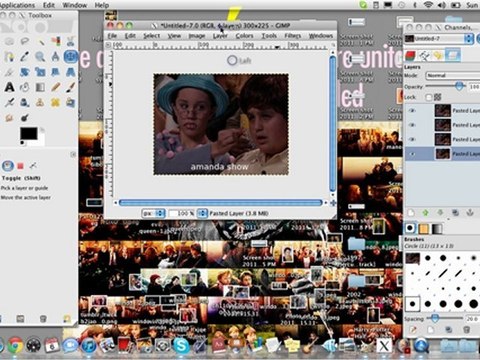The image size is (480, 360).
Task: Select the highlighted Move tool
Action: click(70, 56)
